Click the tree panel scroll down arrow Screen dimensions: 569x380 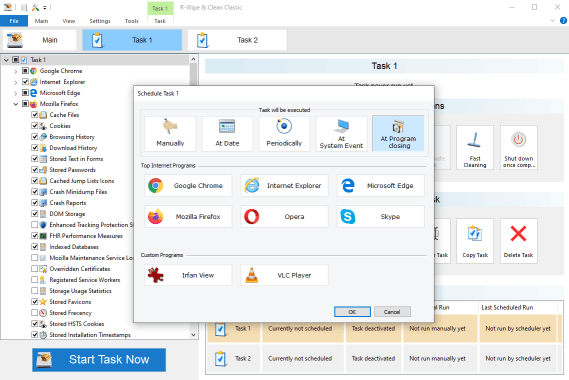193,335
